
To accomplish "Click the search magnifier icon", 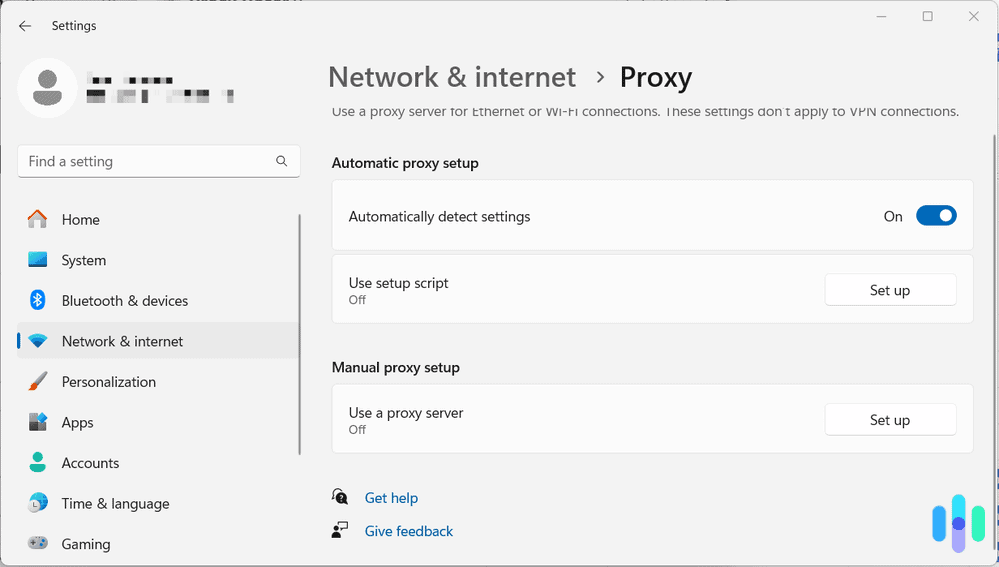I will (x=282, y=161).
